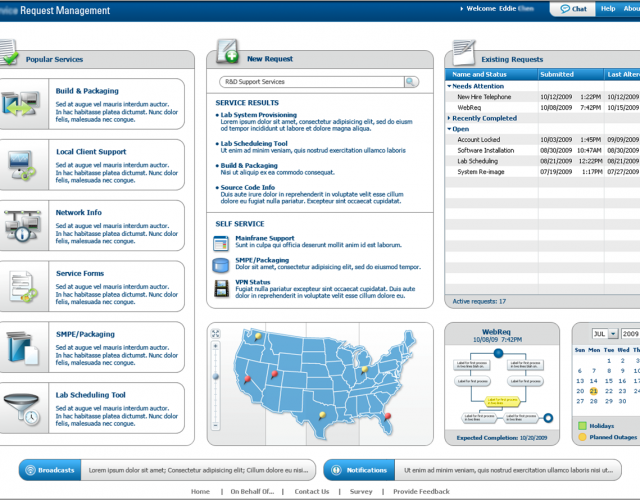Click Expected Completion date in WebReq panel
This screenshot has width=640, height=500.
tap(502, 438)
